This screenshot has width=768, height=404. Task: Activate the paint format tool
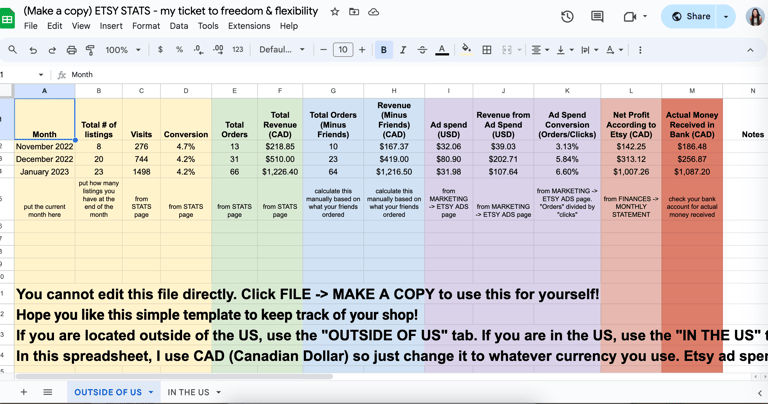90,50
